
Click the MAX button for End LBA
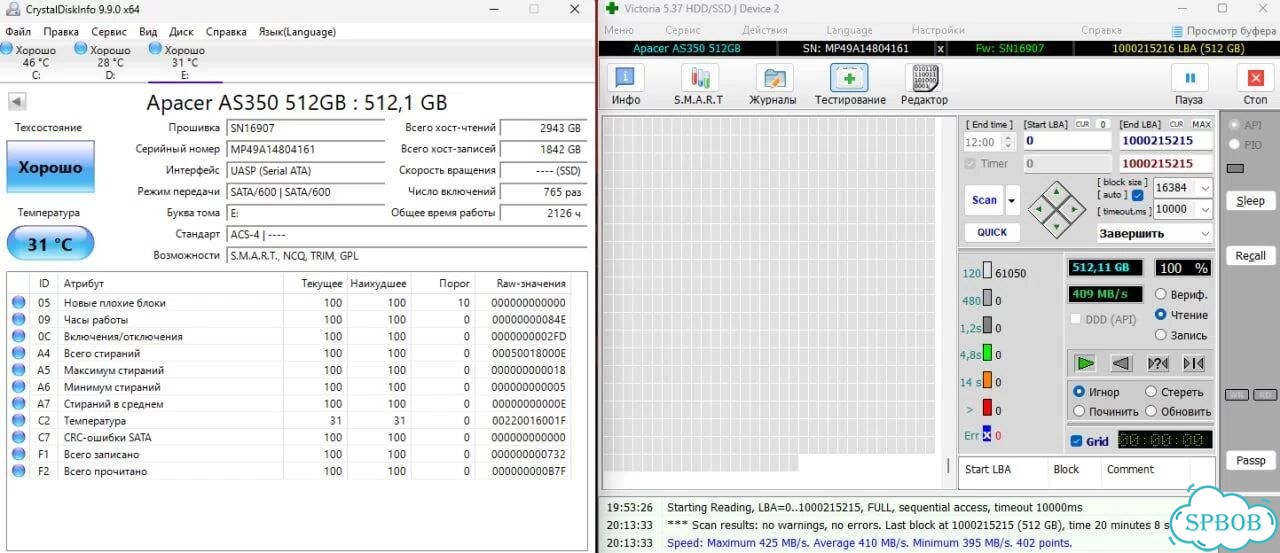click(1201, 124)
